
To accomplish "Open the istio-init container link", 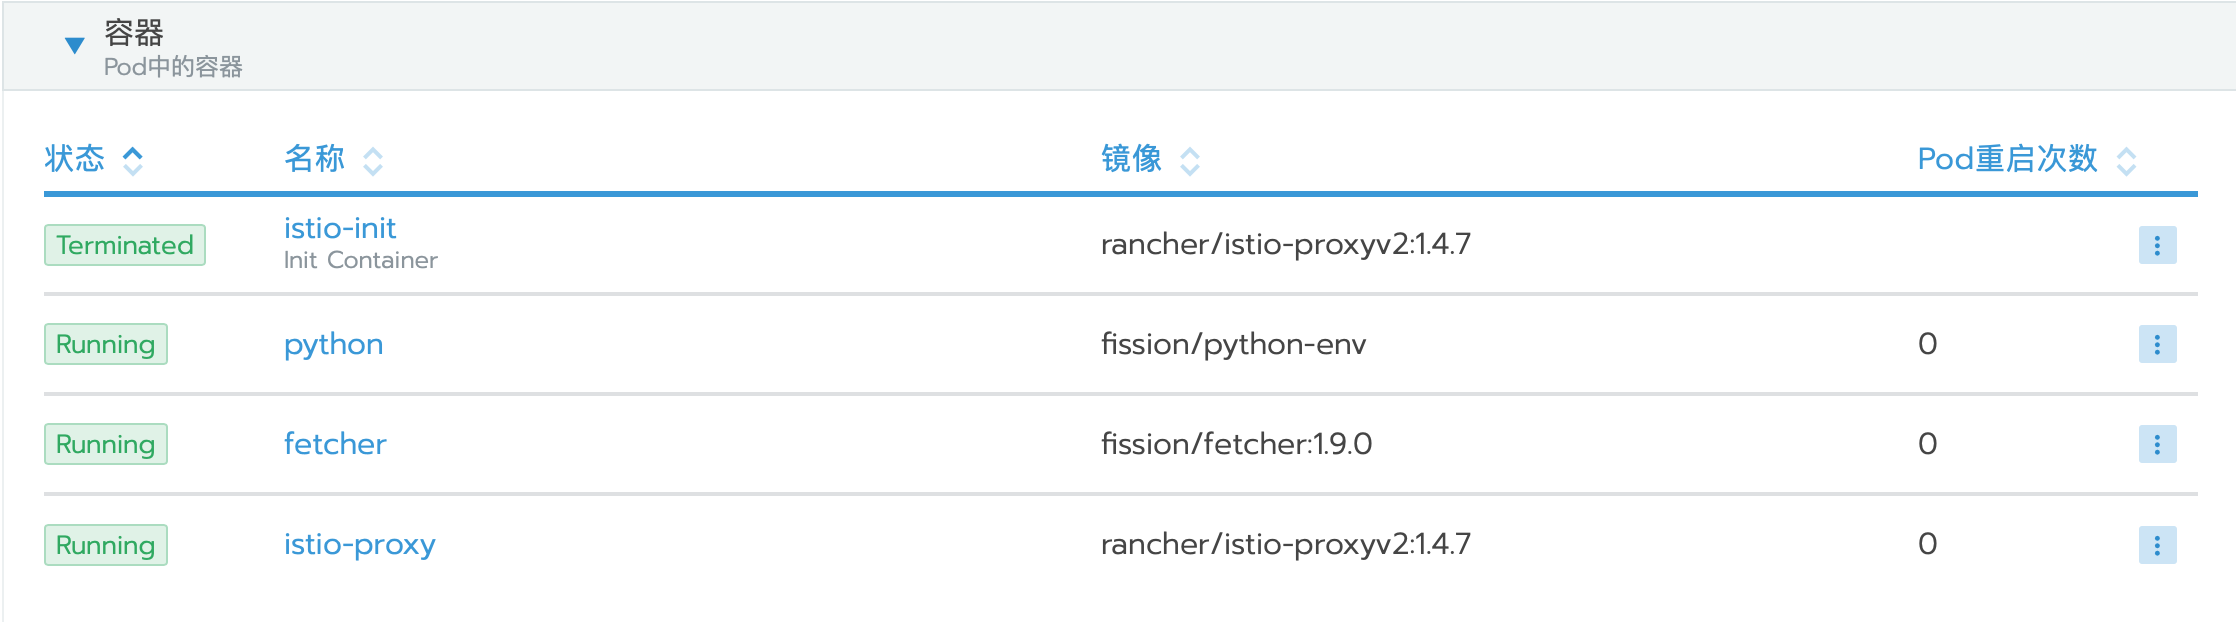I will tap(340, 228).
